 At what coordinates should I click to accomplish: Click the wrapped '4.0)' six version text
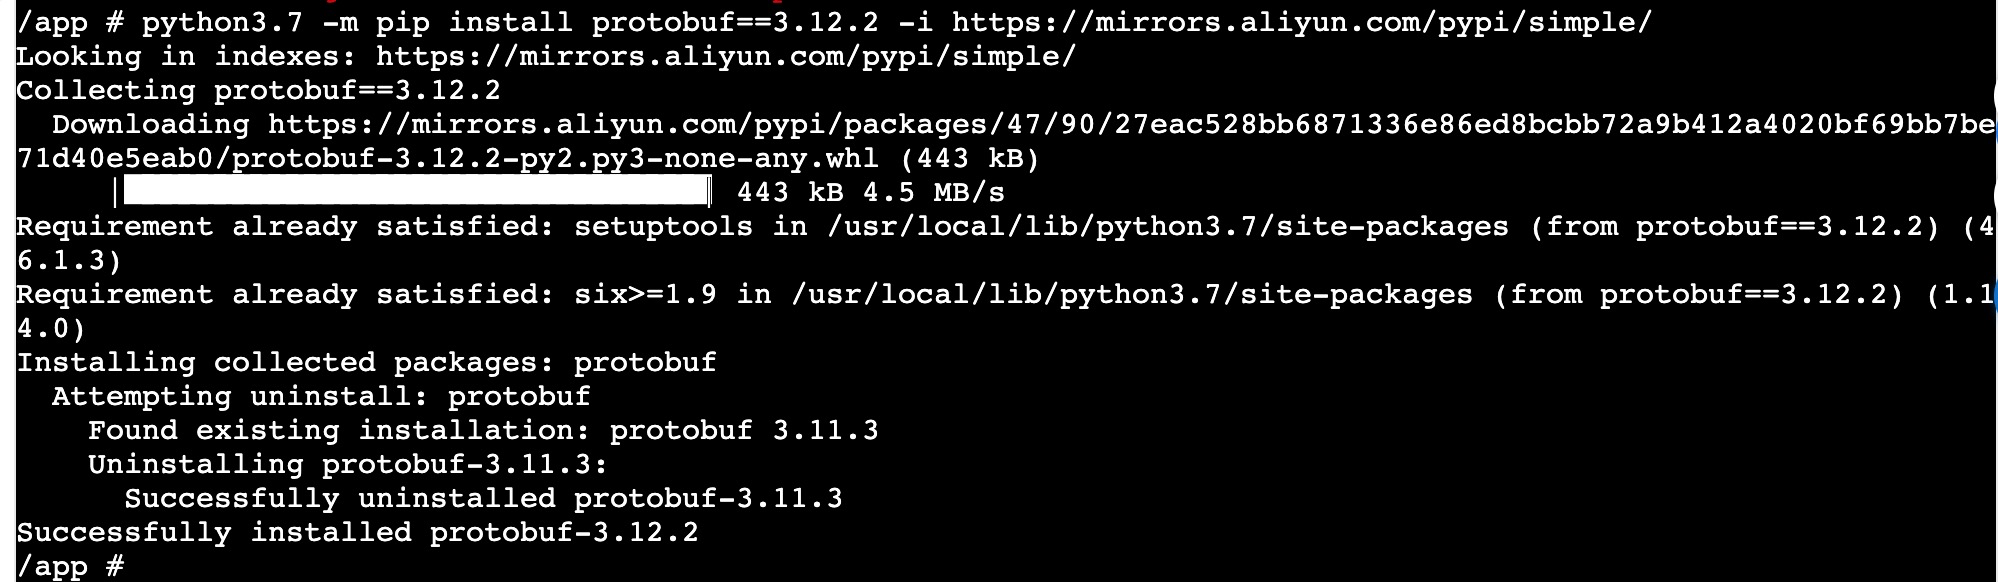[51, 328]
